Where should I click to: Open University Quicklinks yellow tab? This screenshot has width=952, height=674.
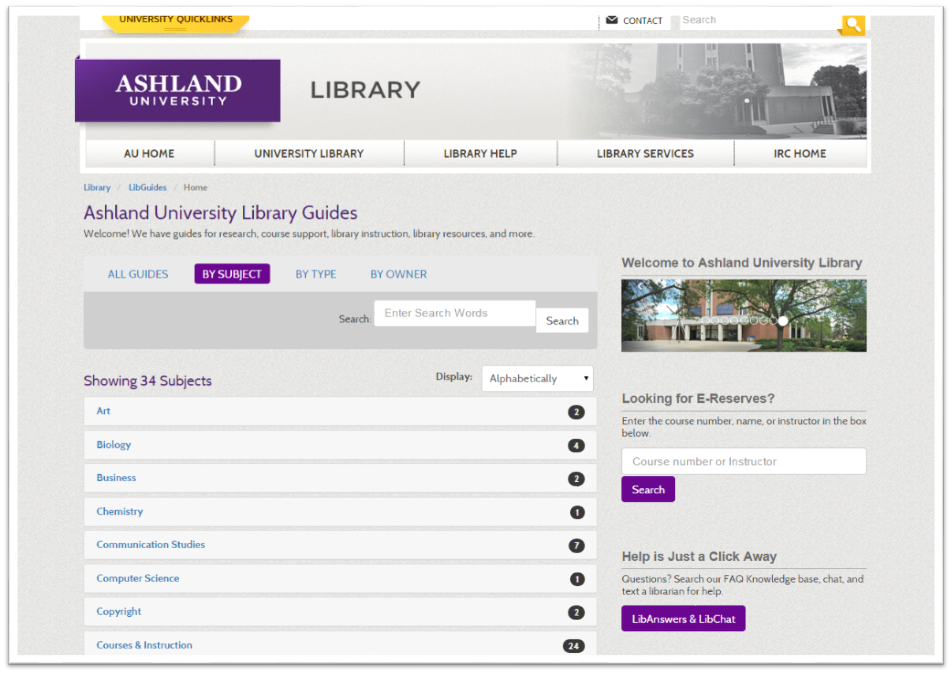point(175,22)
